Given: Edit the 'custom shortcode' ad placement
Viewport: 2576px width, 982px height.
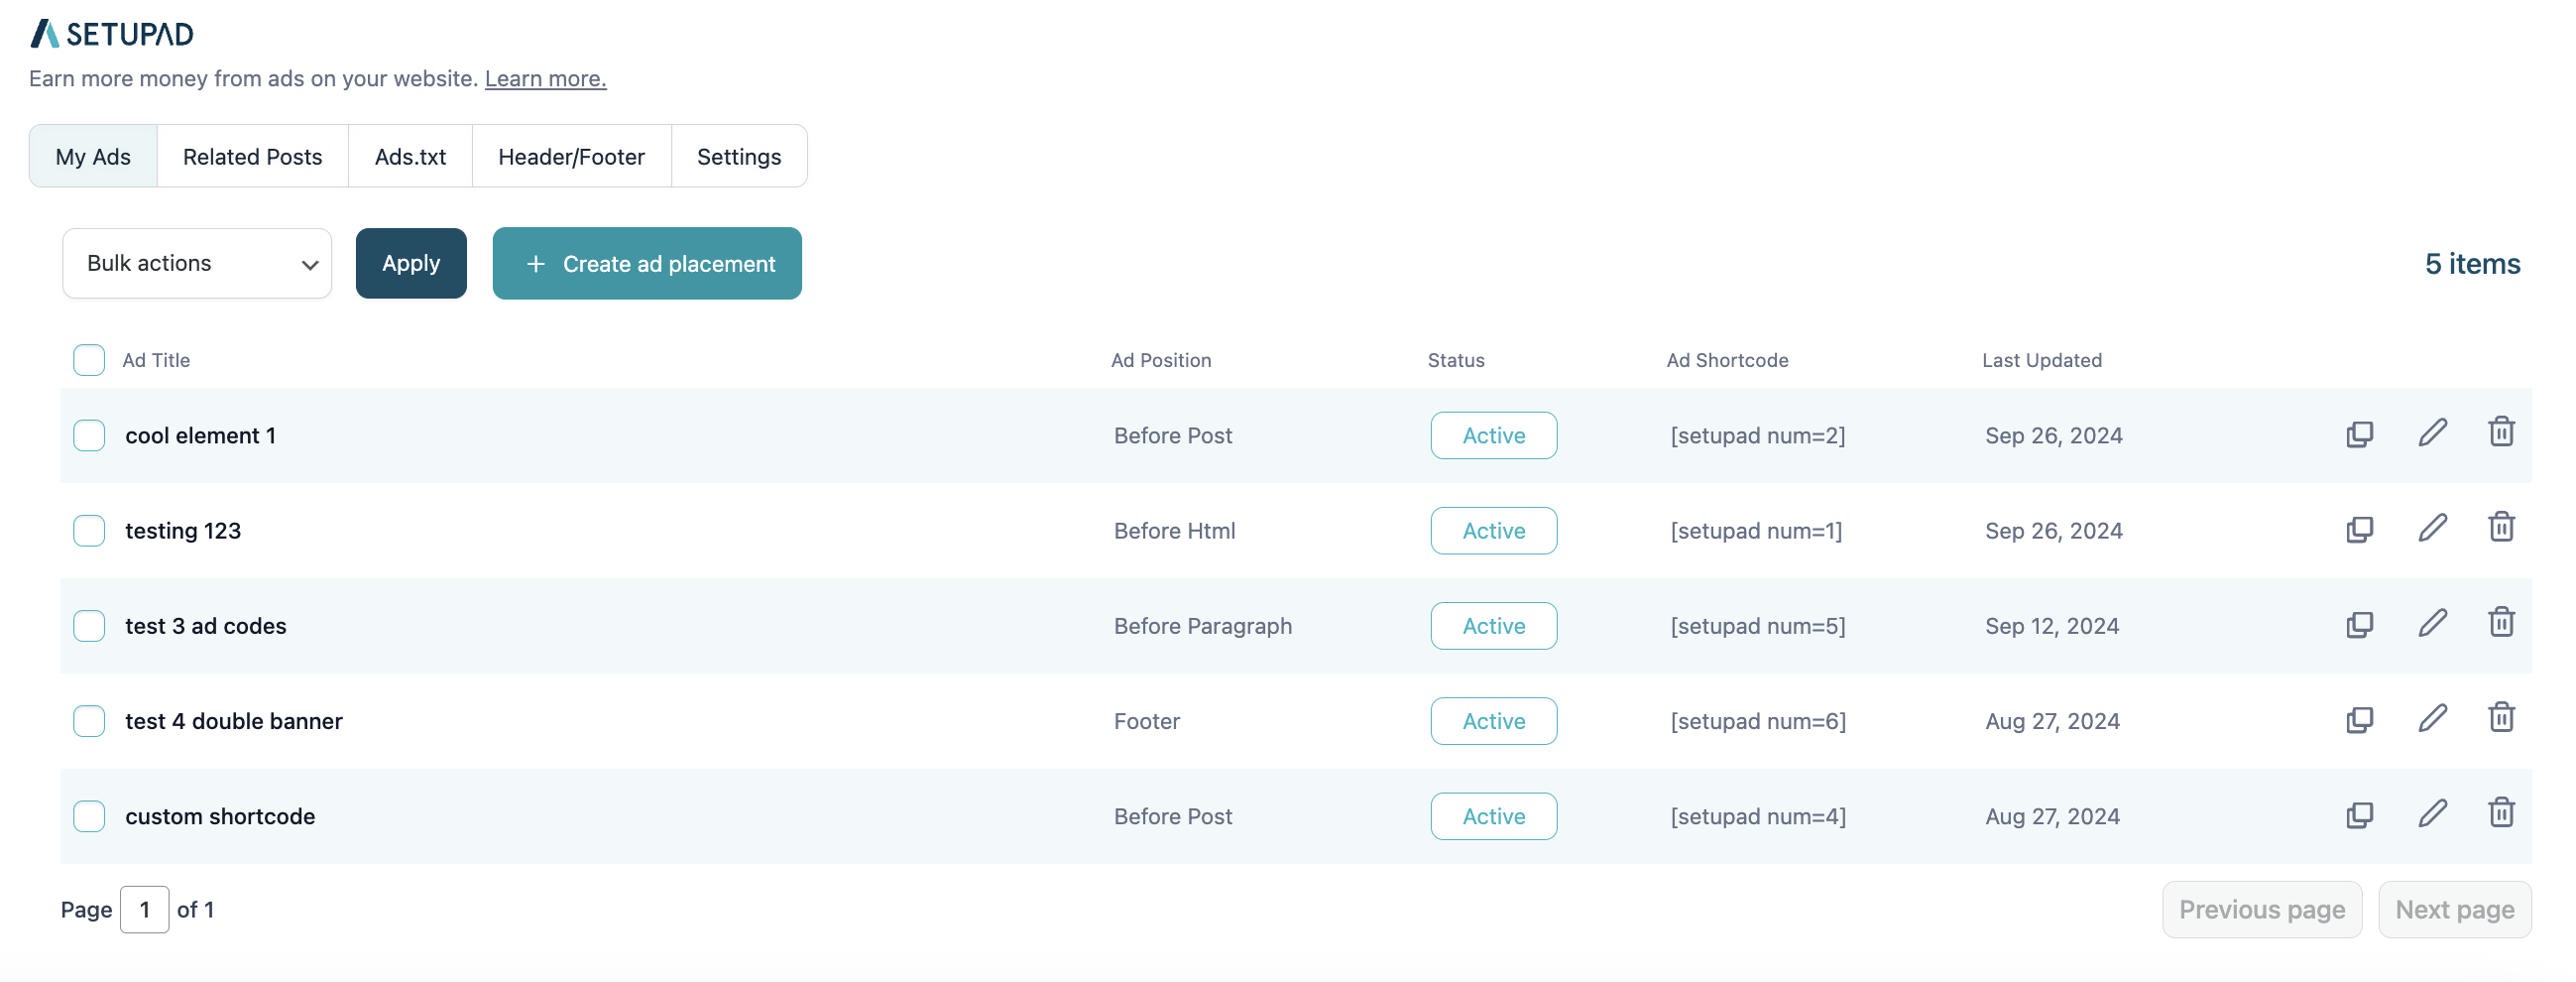Looking at the screenshot, I should (2432, 814).
